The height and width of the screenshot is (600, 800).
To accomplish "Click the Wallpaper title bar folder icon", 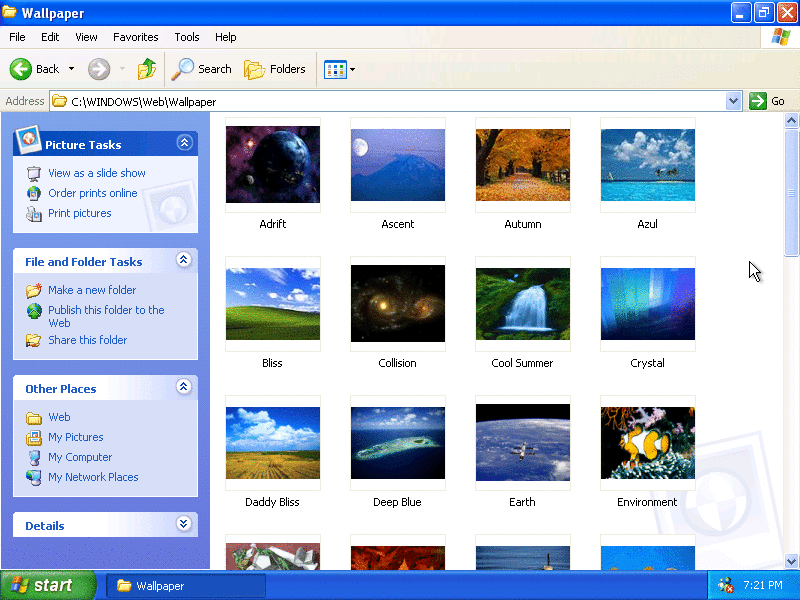I will 9,12.
